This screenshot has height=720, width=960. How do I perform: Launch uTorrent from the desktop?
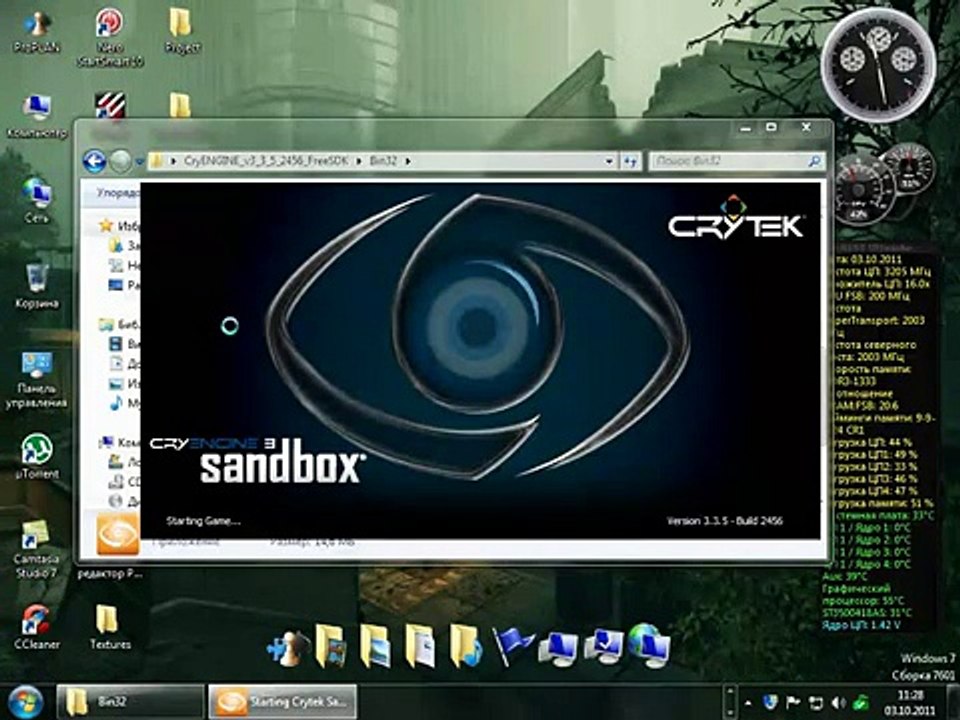[x=37, y=456]
